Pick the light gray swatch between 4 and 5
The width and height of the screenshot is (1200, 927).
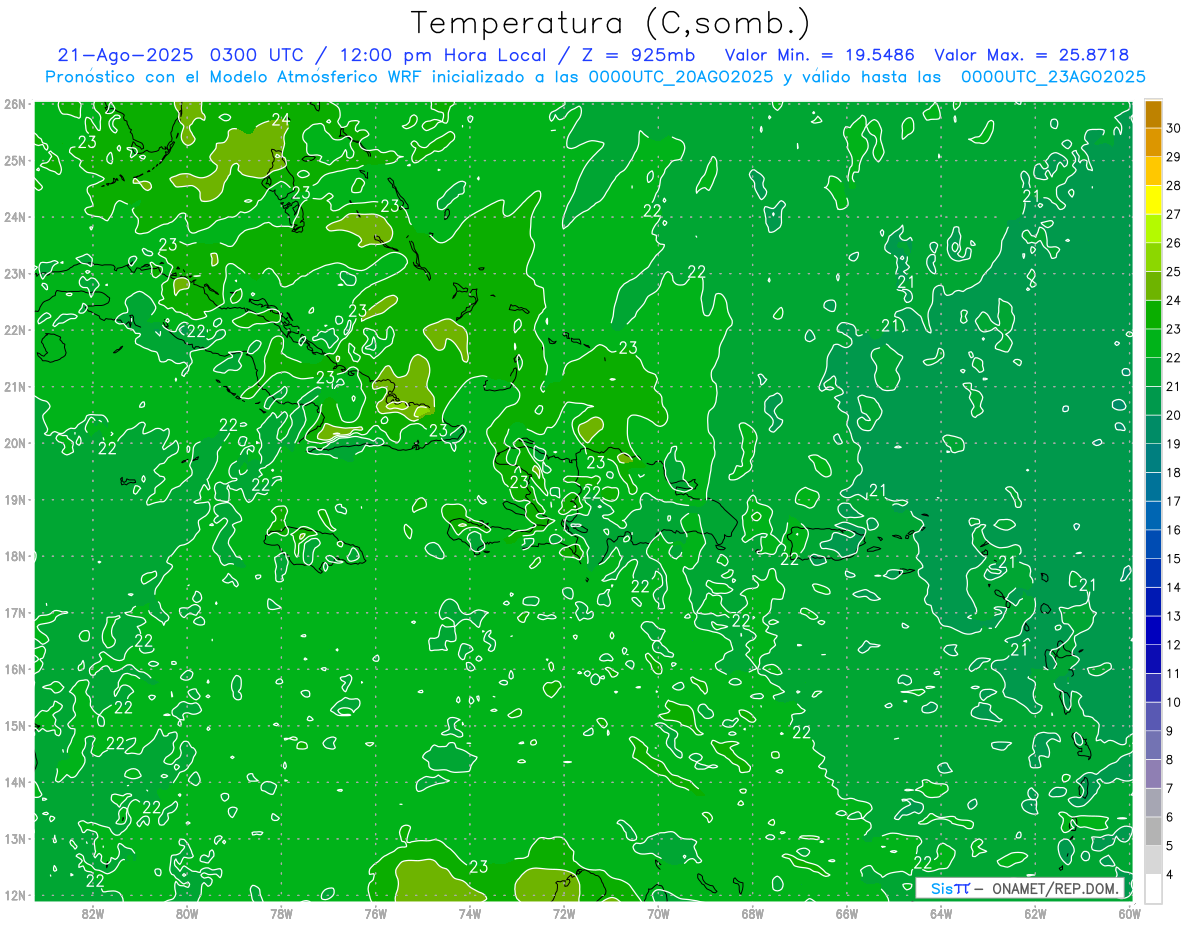(1153, 860)
